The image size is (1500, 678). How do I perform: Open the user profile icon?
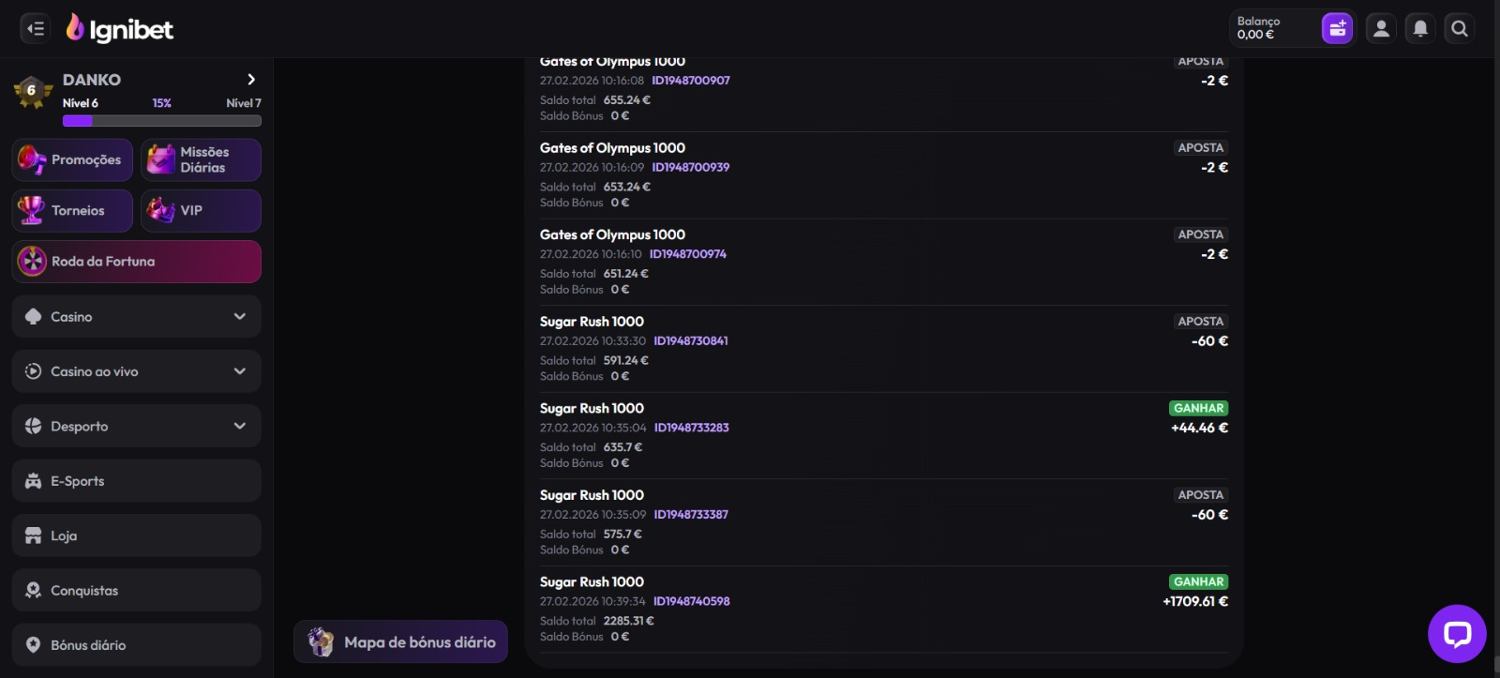(1381, 29)
